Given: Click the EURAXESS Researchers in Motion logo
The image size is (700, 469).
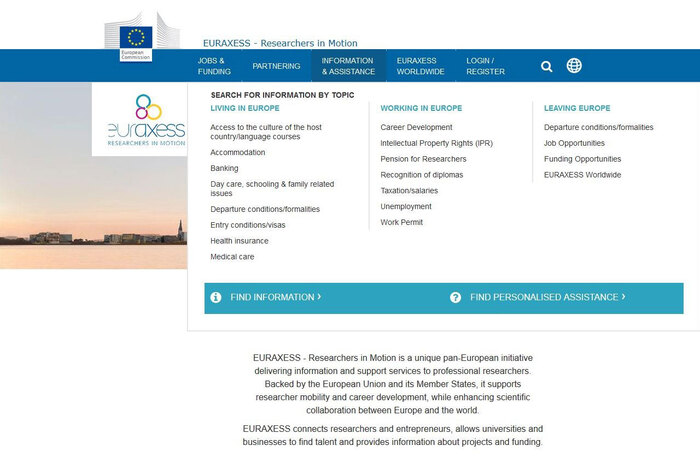Looking at the screenshot, I should coord(146,120).
